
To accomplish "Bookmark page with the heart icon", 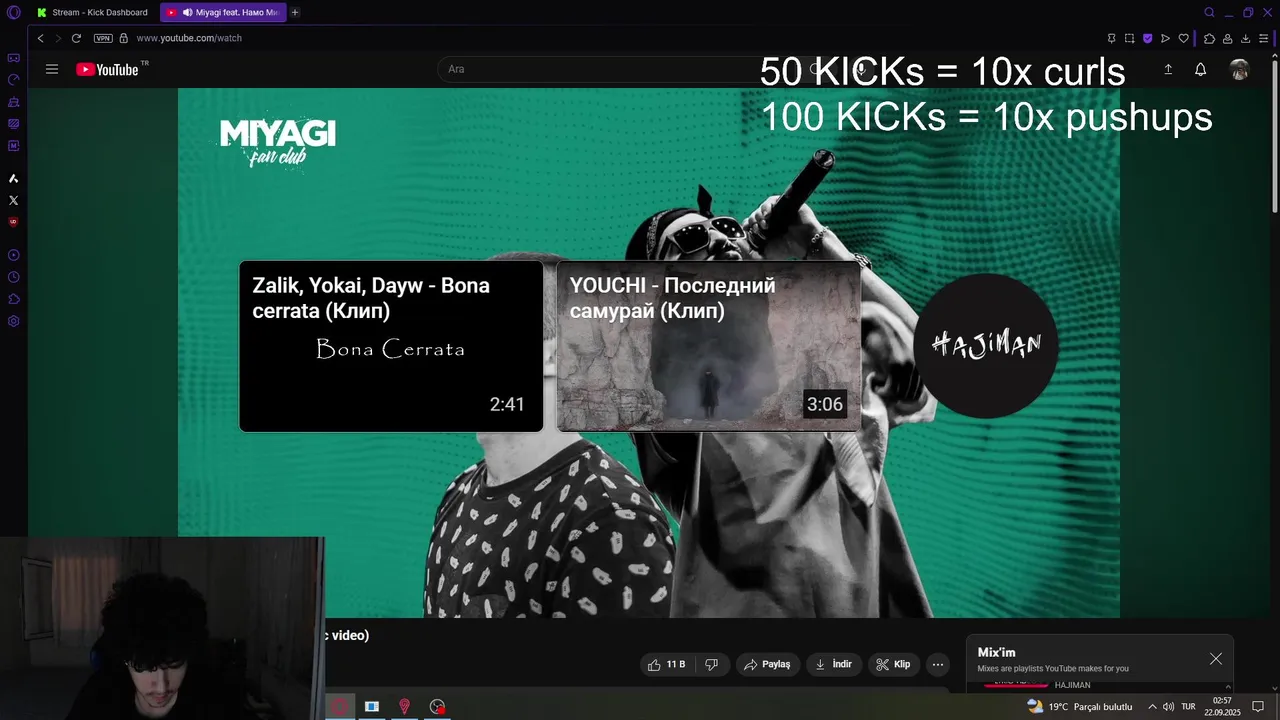I will (1184, 38).
